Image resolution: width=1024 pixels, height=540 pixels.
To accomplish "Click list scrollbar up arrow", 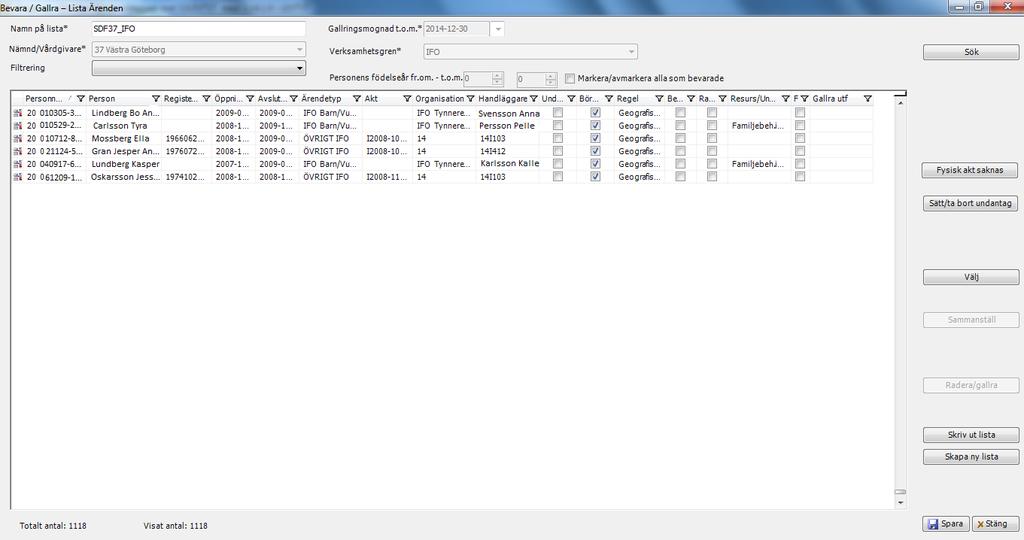I will click(x=901, y=103).
